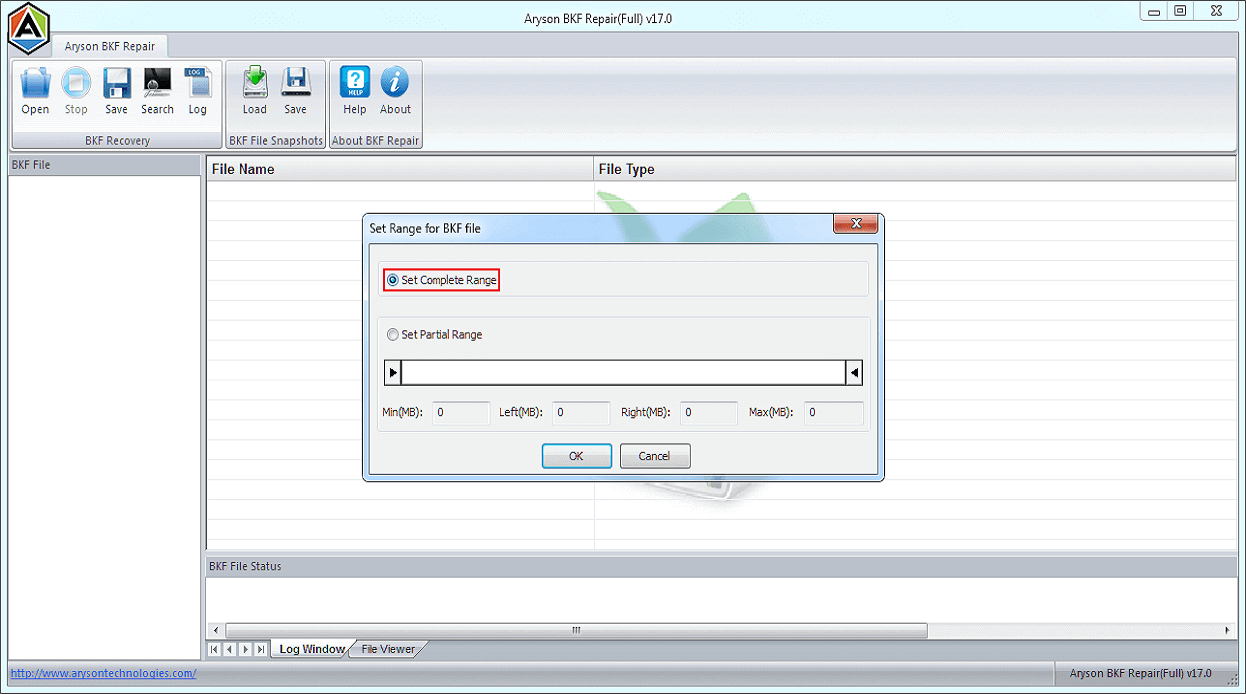Open the Help icon

point(354,91)
